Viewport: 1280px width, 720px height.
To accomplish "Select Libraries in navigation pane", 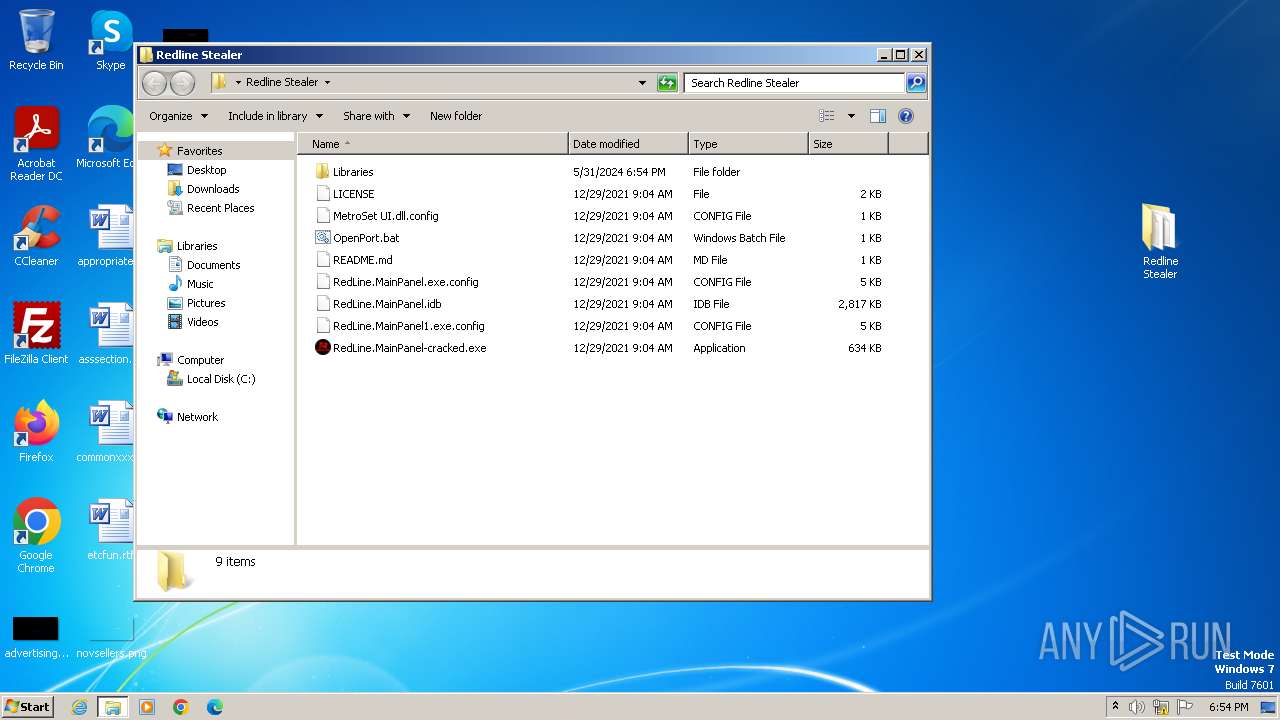I will pos(197,246).
